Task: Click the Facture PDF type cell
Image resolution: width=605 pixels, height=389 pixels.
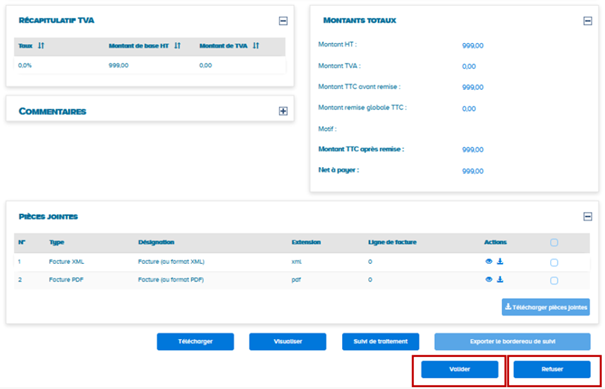Action: (x=66, y=279)
